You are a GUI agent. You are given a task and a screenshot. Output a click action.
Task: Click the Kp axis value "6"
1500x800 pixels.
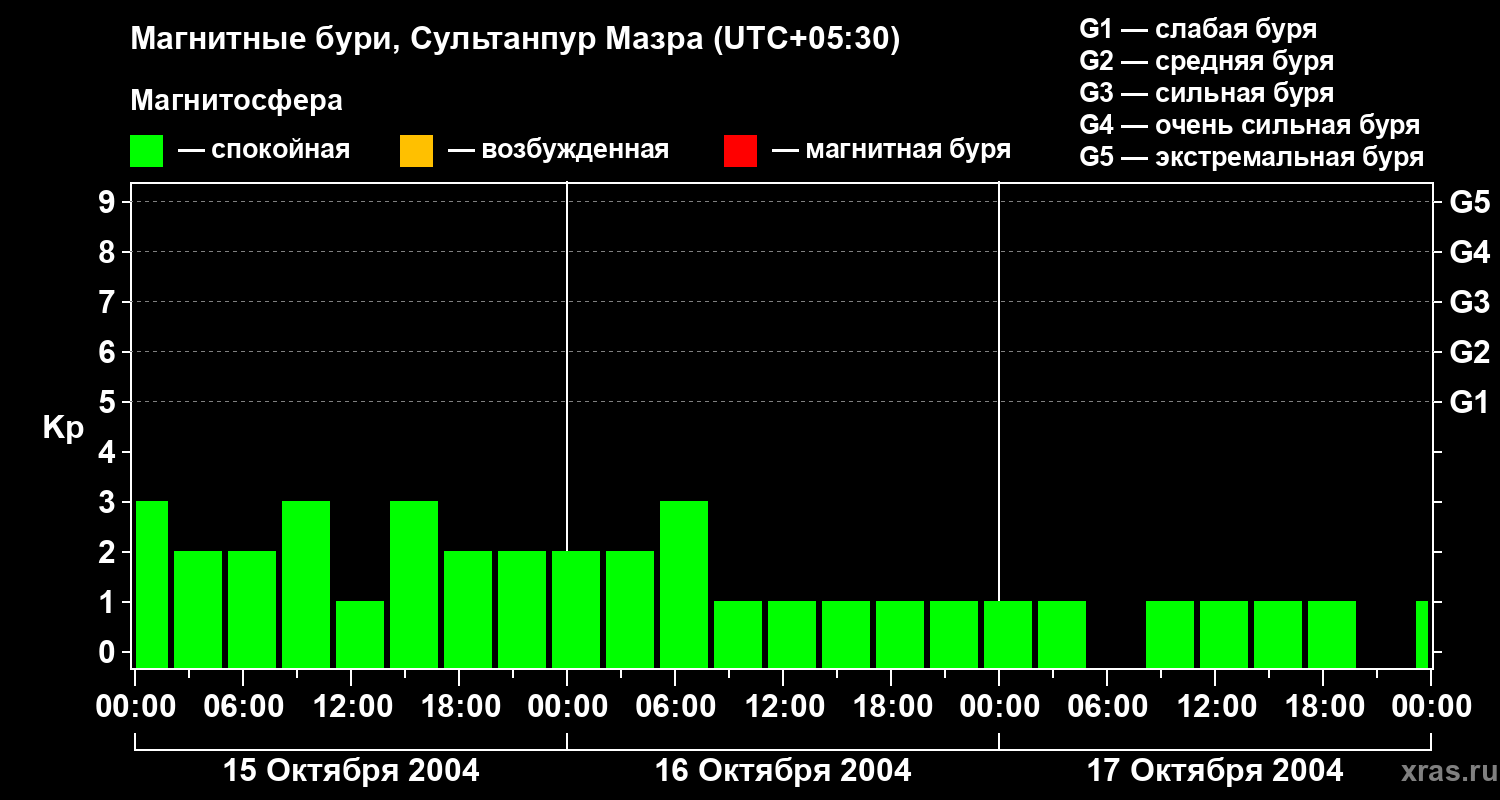109,352
